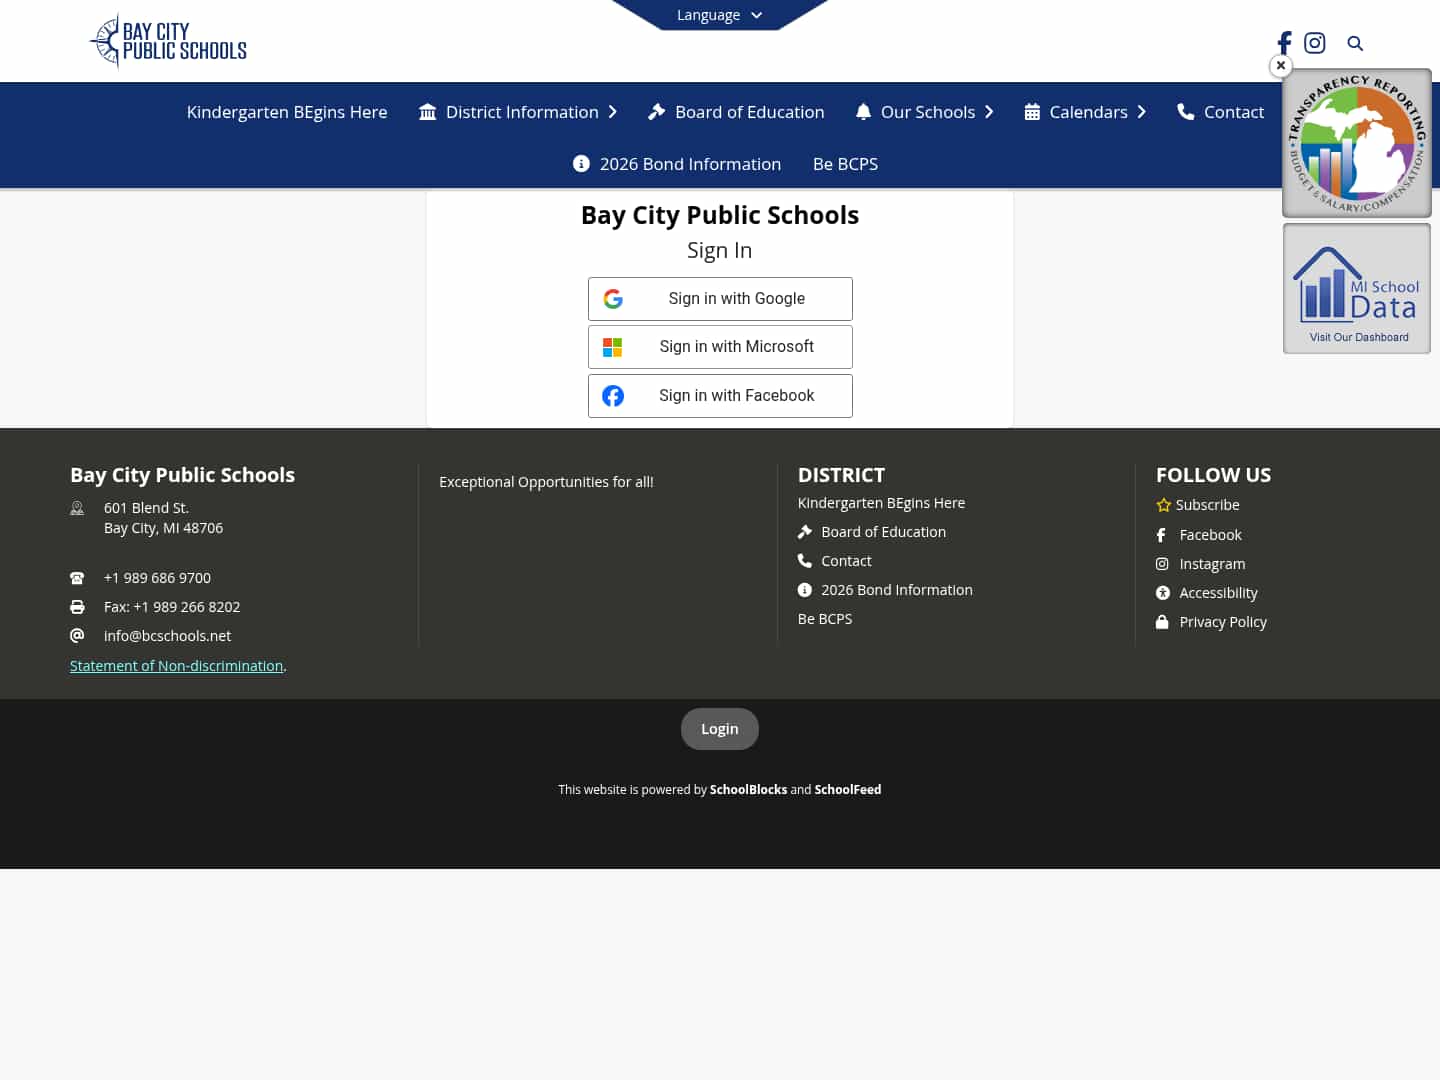Open the SchoolFeed link
Image resolution: width=1440 pixels, height=1080 pixels.
pyautogui.click(x=847, y=789)
